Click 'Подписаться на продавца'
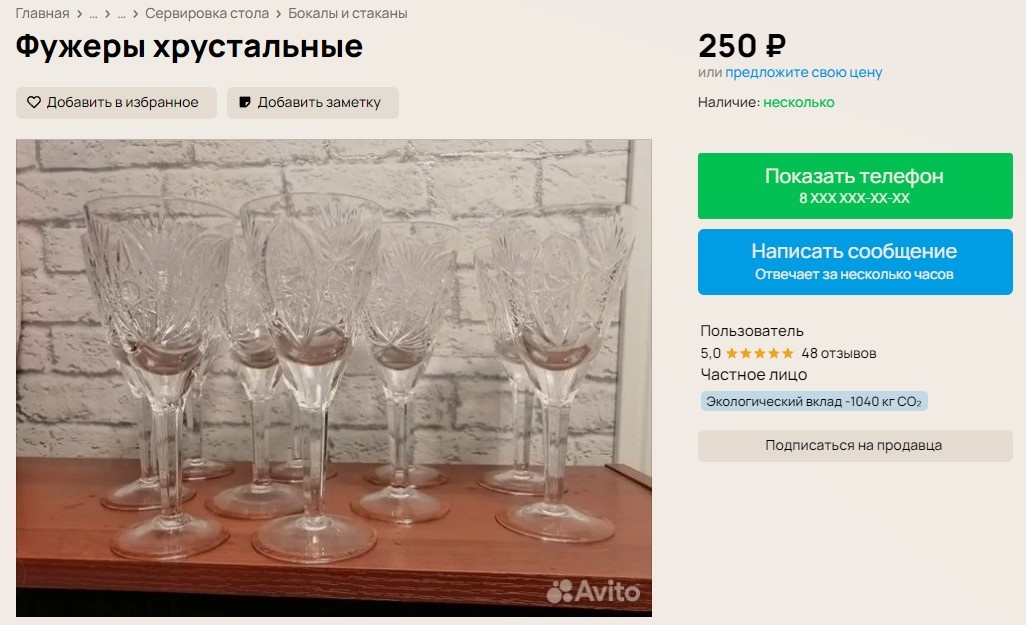The width and height of the screenshot is (1026, 625). pos(854,445)
